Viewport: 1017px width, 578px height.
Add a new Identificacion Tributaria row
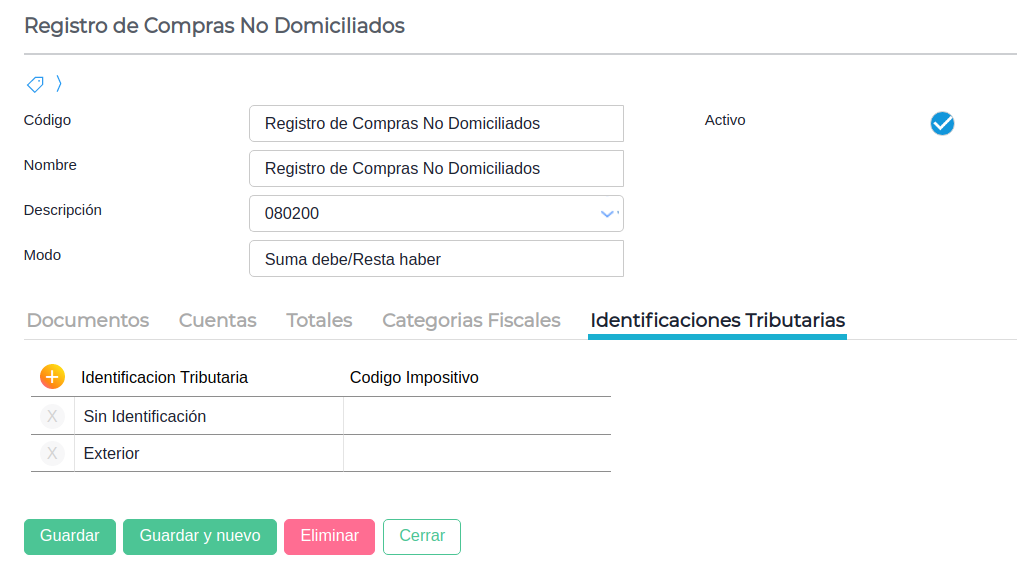52,377
